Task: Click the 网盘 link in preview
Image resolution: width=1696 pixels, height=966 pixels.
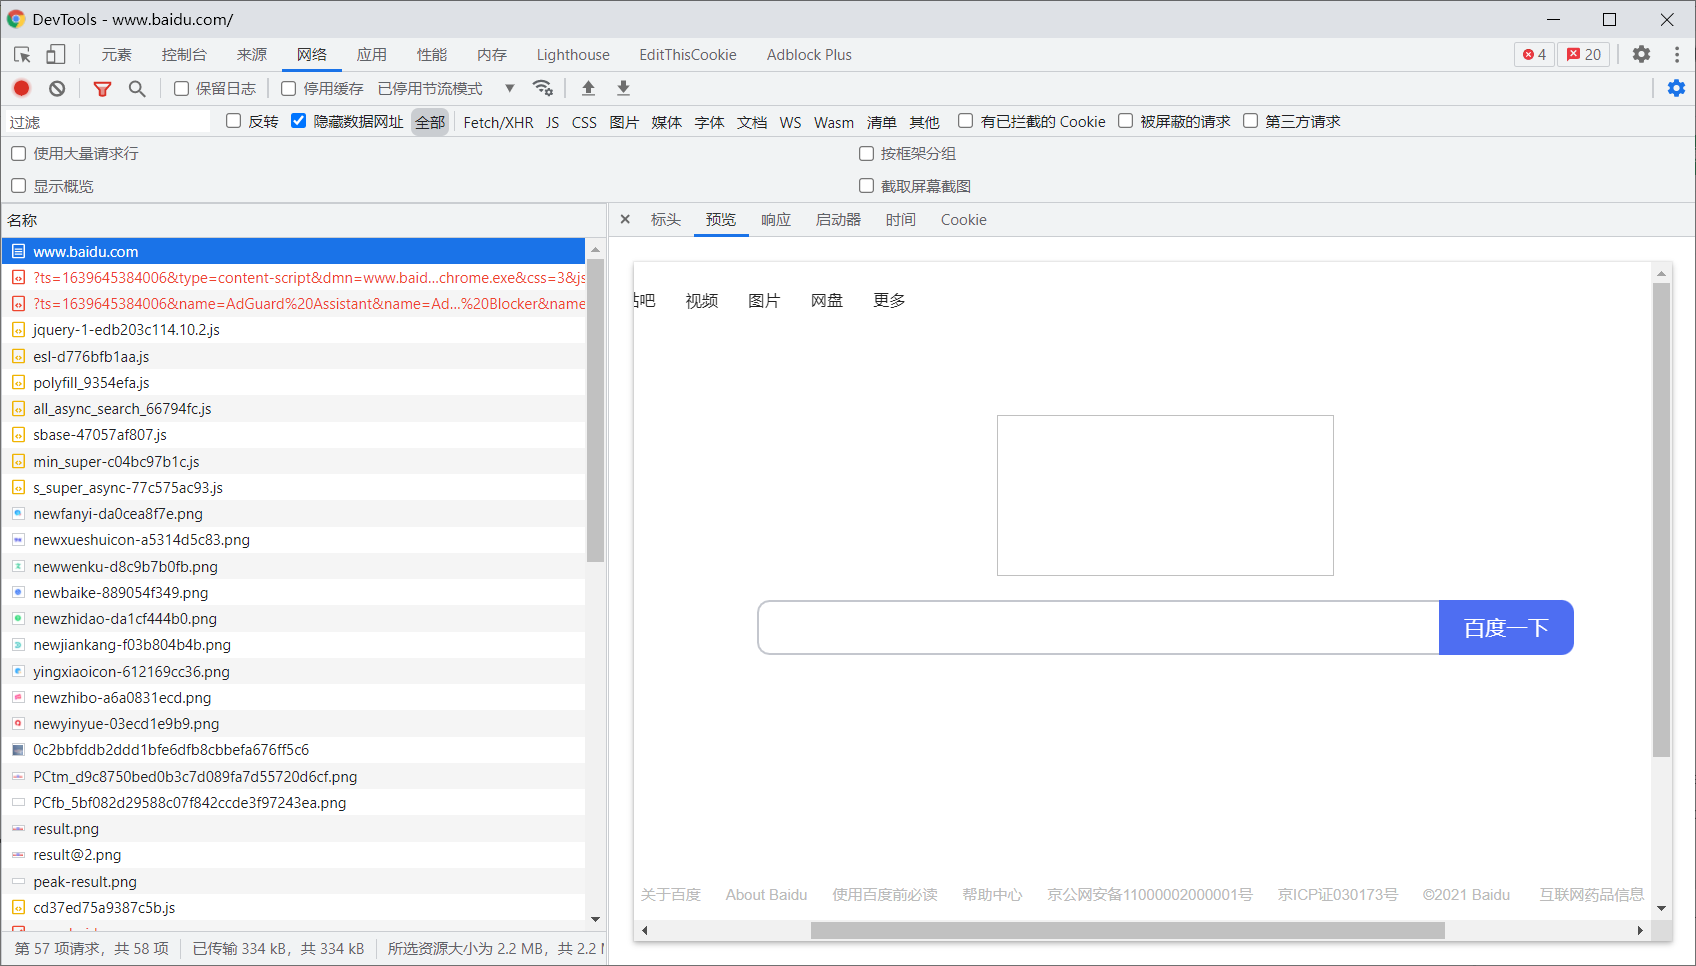Action: click(x=827, y=301)
